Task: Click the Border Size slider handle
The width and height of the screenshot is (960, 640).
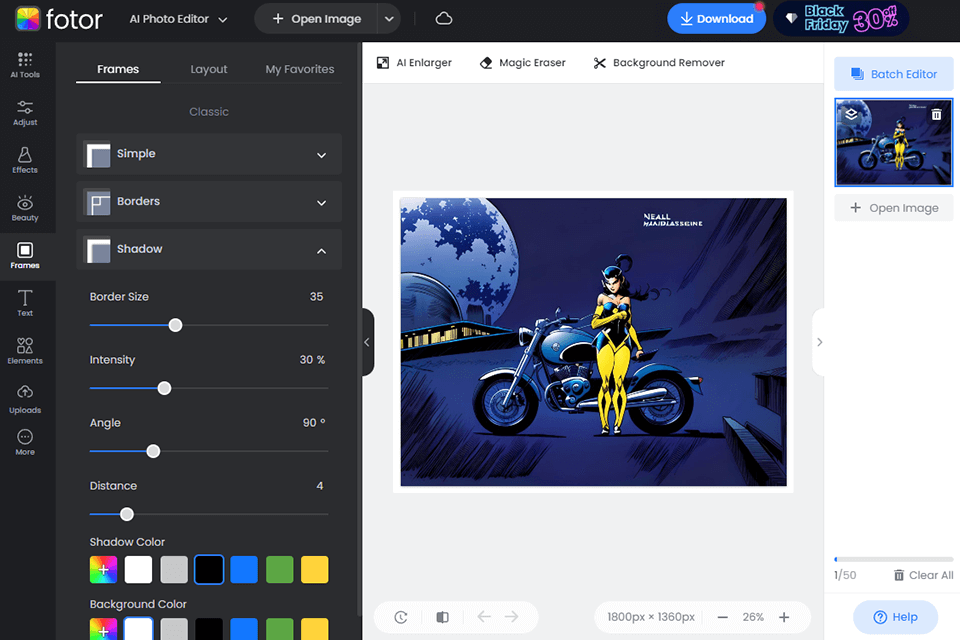Action: pyautogui.click(x=176, y=325)
